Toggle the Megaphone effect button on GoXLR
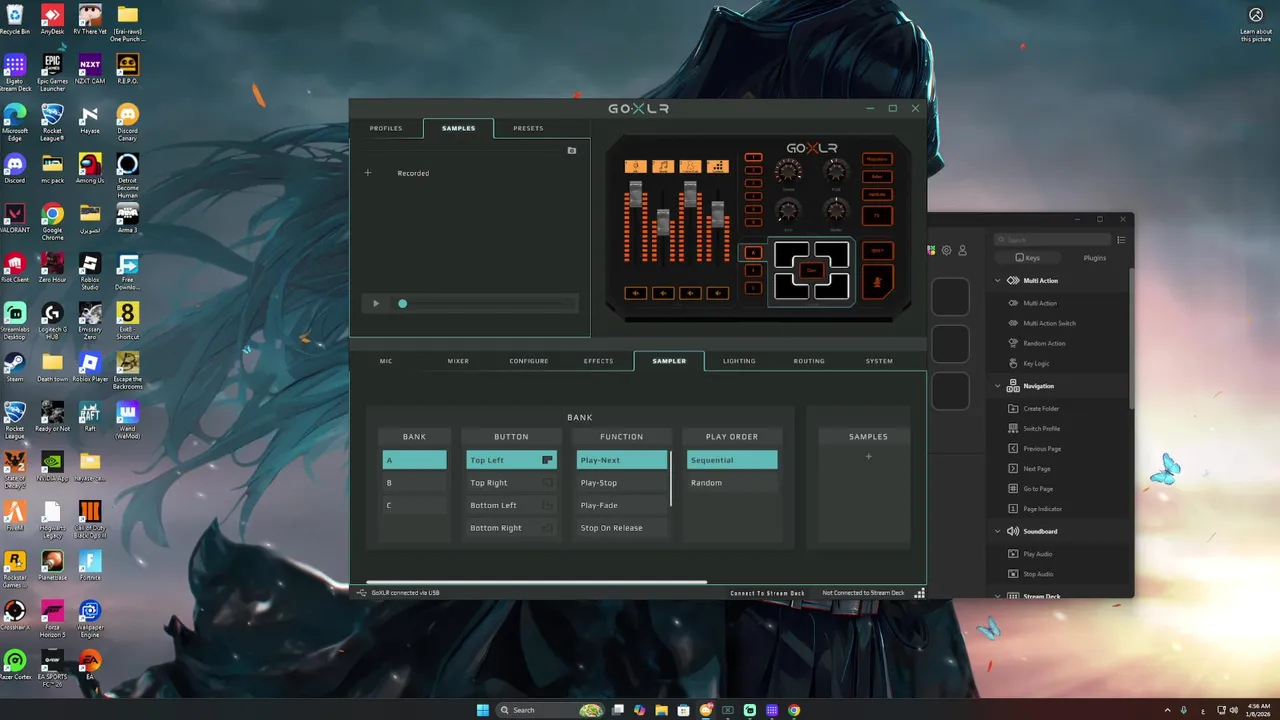 pyautogui.click(x=877, y=159)
